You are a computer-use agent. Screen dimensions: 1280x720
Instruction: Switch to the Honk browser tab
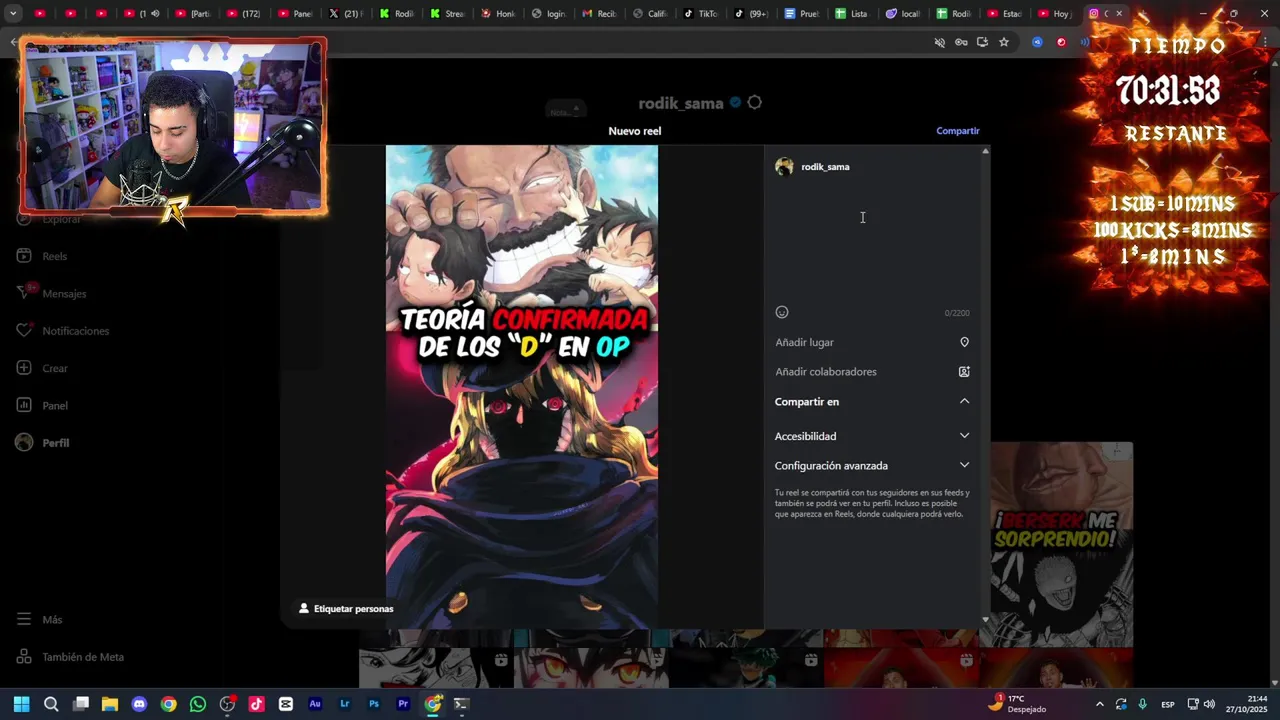pos(498,14)
